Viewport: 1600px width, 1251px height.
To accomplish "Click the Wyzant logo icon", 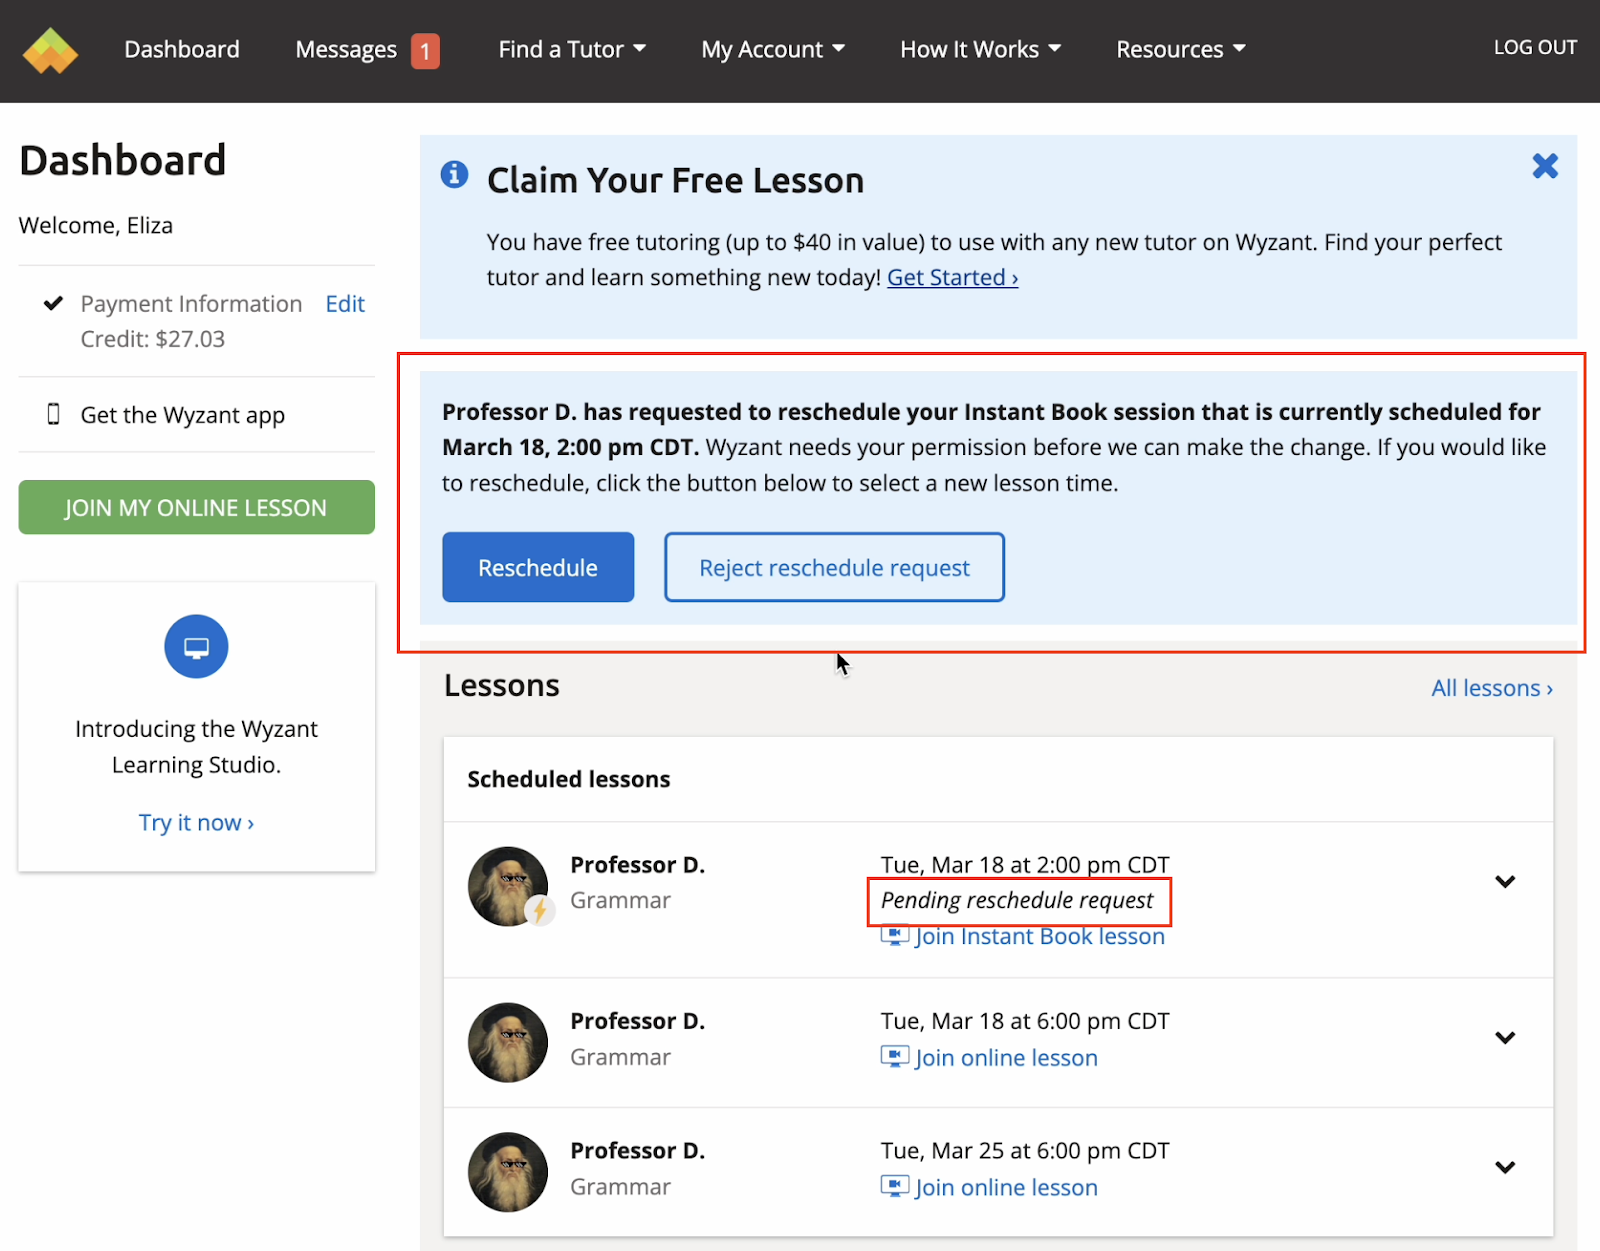I will click(x=50, y=50).
